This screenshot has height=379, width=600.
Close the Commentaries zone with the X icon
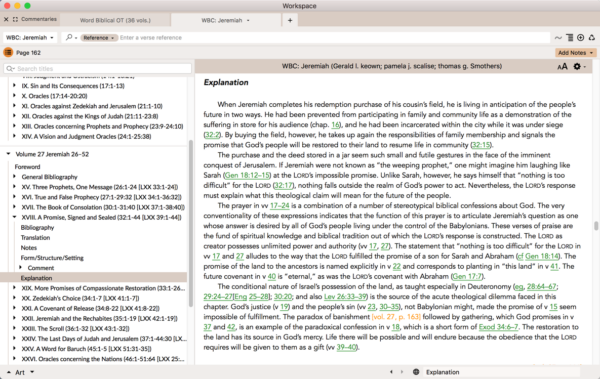click(6, 19)
